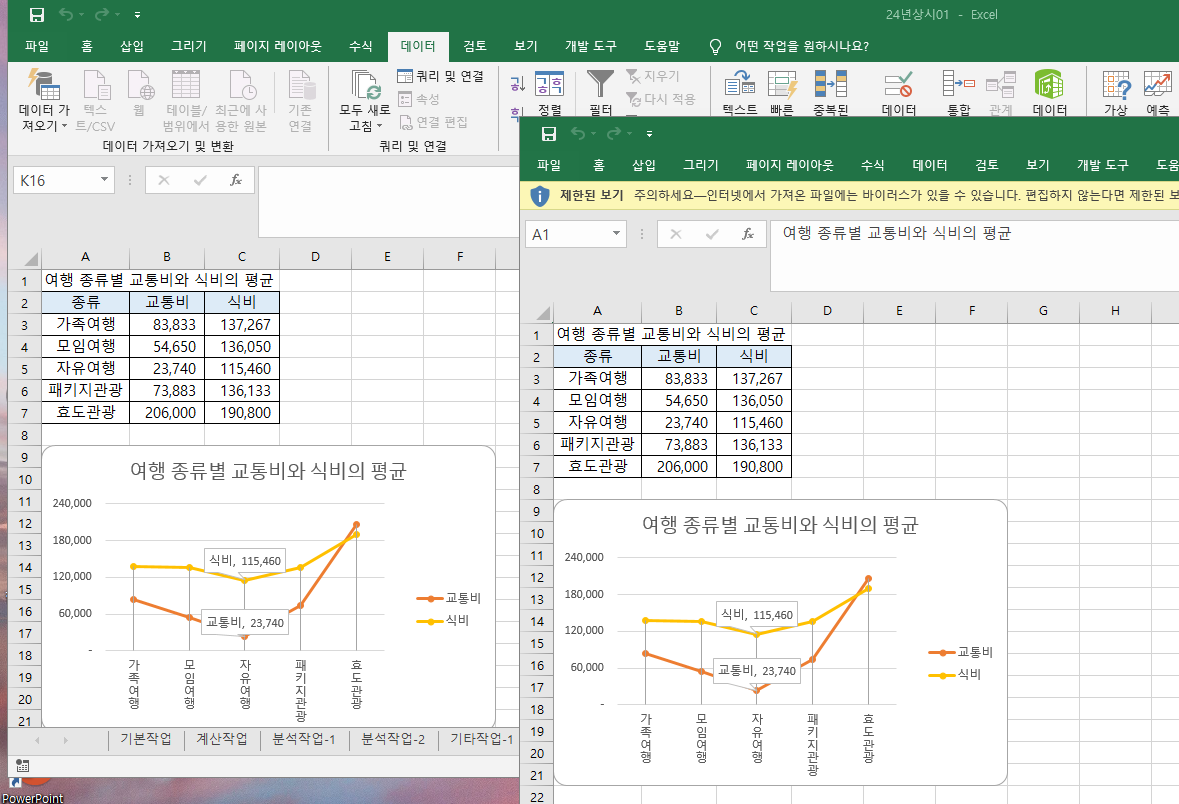Click the 필터 funnel icon
The image size is (1179, 804).
601,84
